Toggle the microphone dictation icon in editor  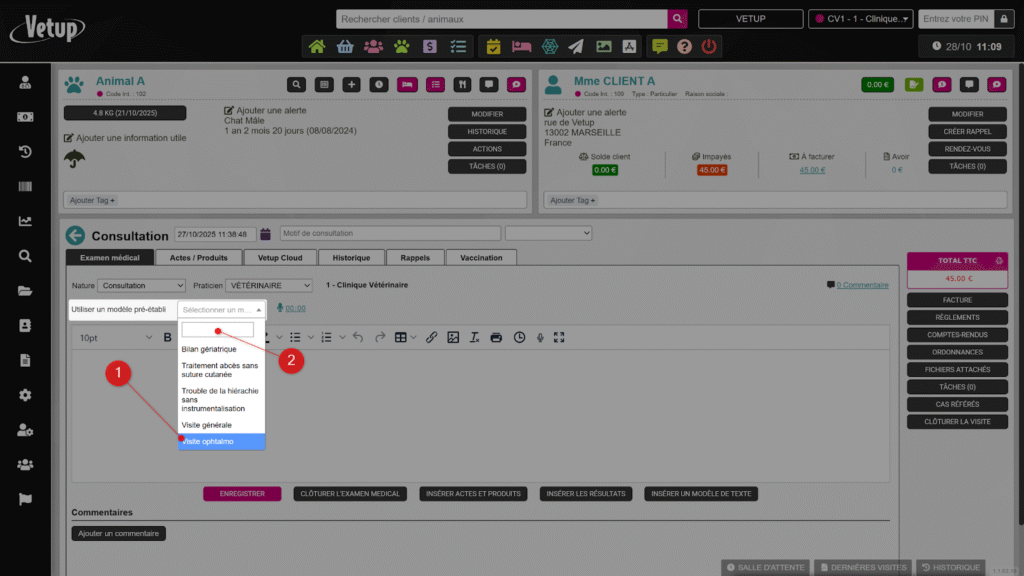[540, 338]
